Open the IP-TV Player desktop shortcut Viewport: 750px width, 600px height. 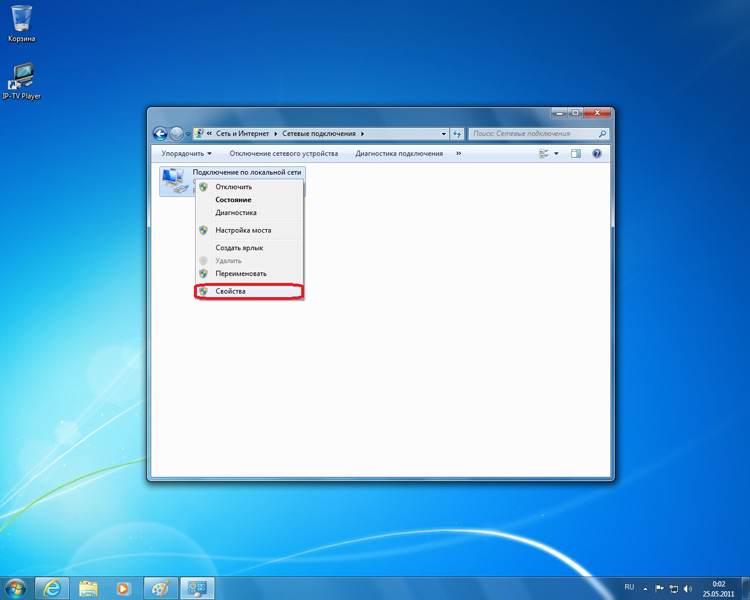coord(22,81)
